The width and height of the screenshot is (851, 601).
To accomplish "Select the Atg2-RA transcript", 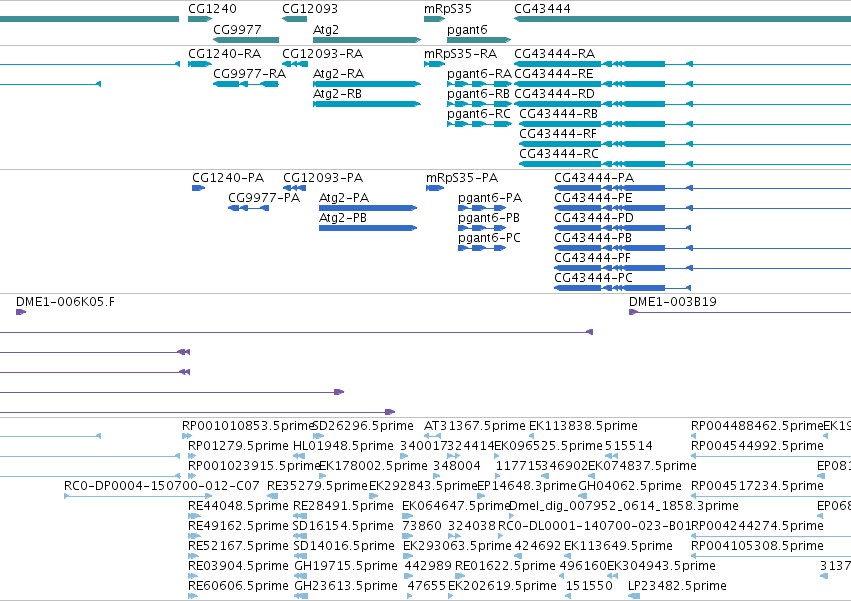I will [367, 84].
